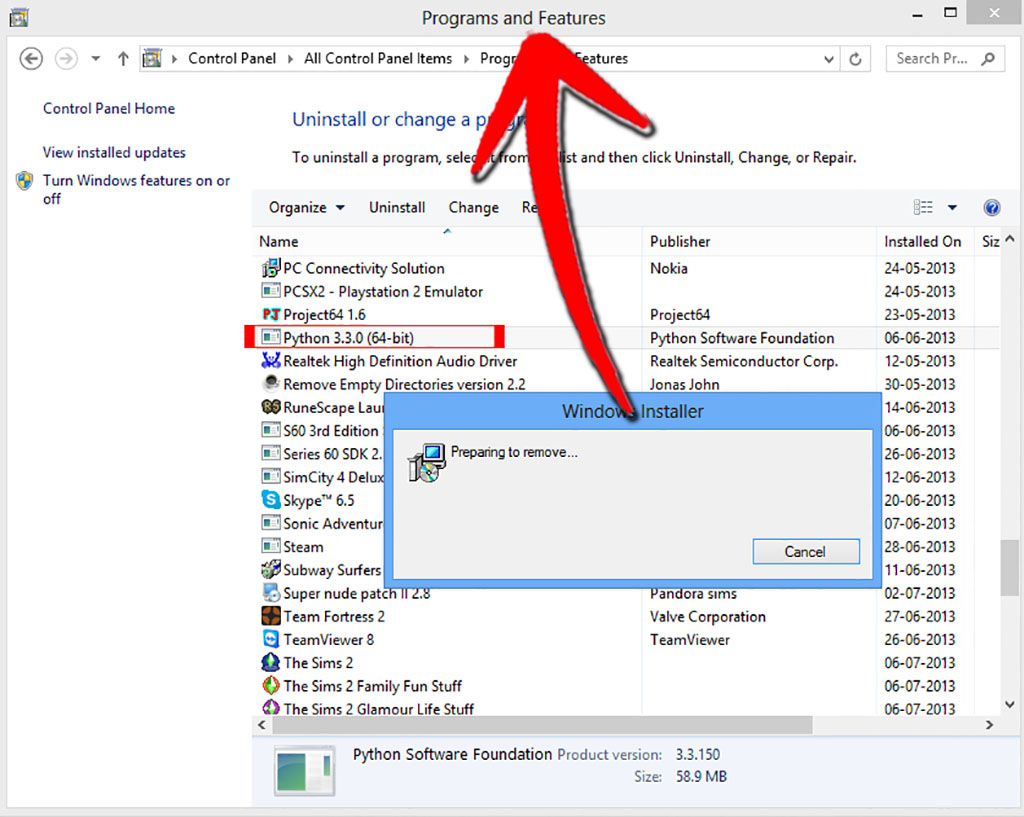Click Valve Corporation publisher cell
Screen dimensions: 1024x817
click(707, 617)
